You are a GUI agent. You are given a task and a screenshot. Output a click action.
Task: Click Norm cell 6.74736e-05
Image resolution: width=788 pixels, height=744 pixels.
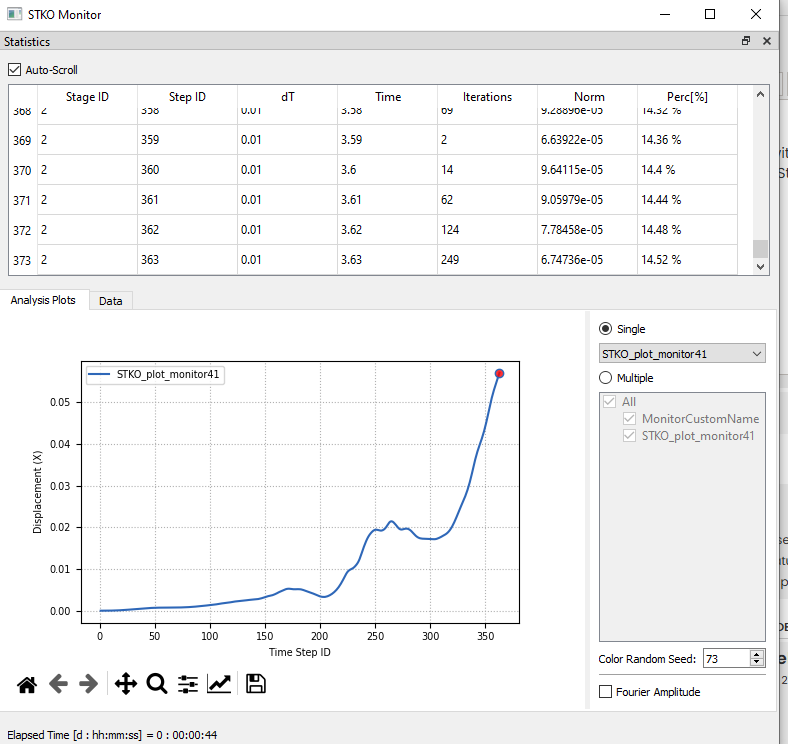(x=587, y=260)
